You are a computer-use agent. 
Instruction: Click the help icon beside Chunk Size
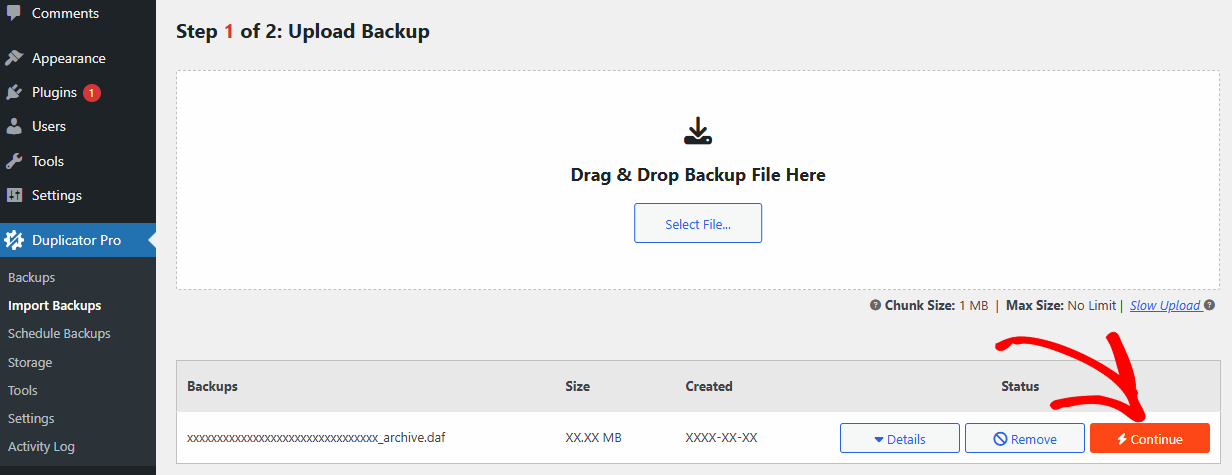[875, 305]
